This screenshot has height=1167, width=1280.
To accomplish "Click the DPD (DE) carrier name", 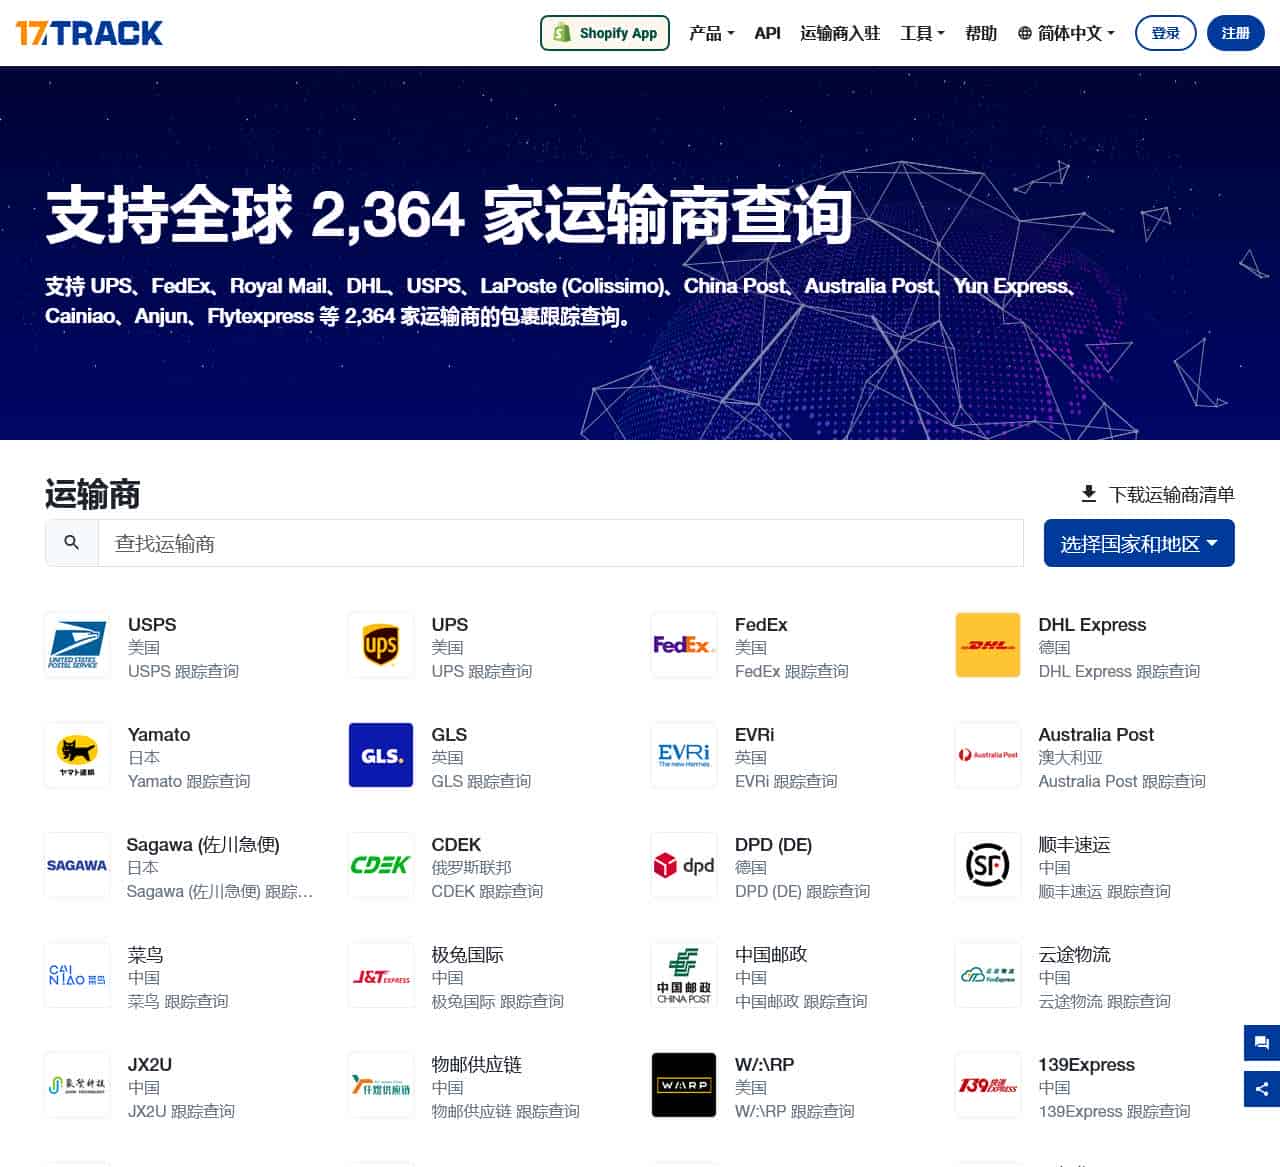I will [773, 844].
